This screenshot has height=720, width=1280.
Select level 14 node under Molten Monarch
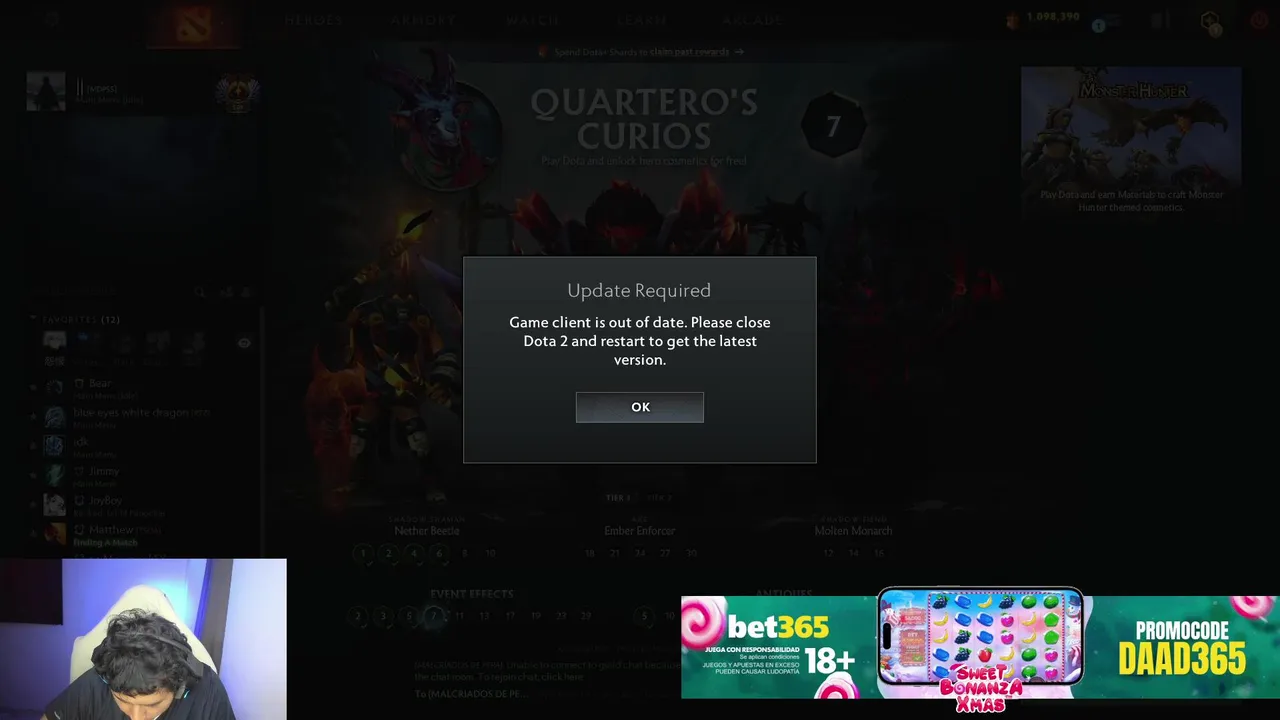point(853,553)
